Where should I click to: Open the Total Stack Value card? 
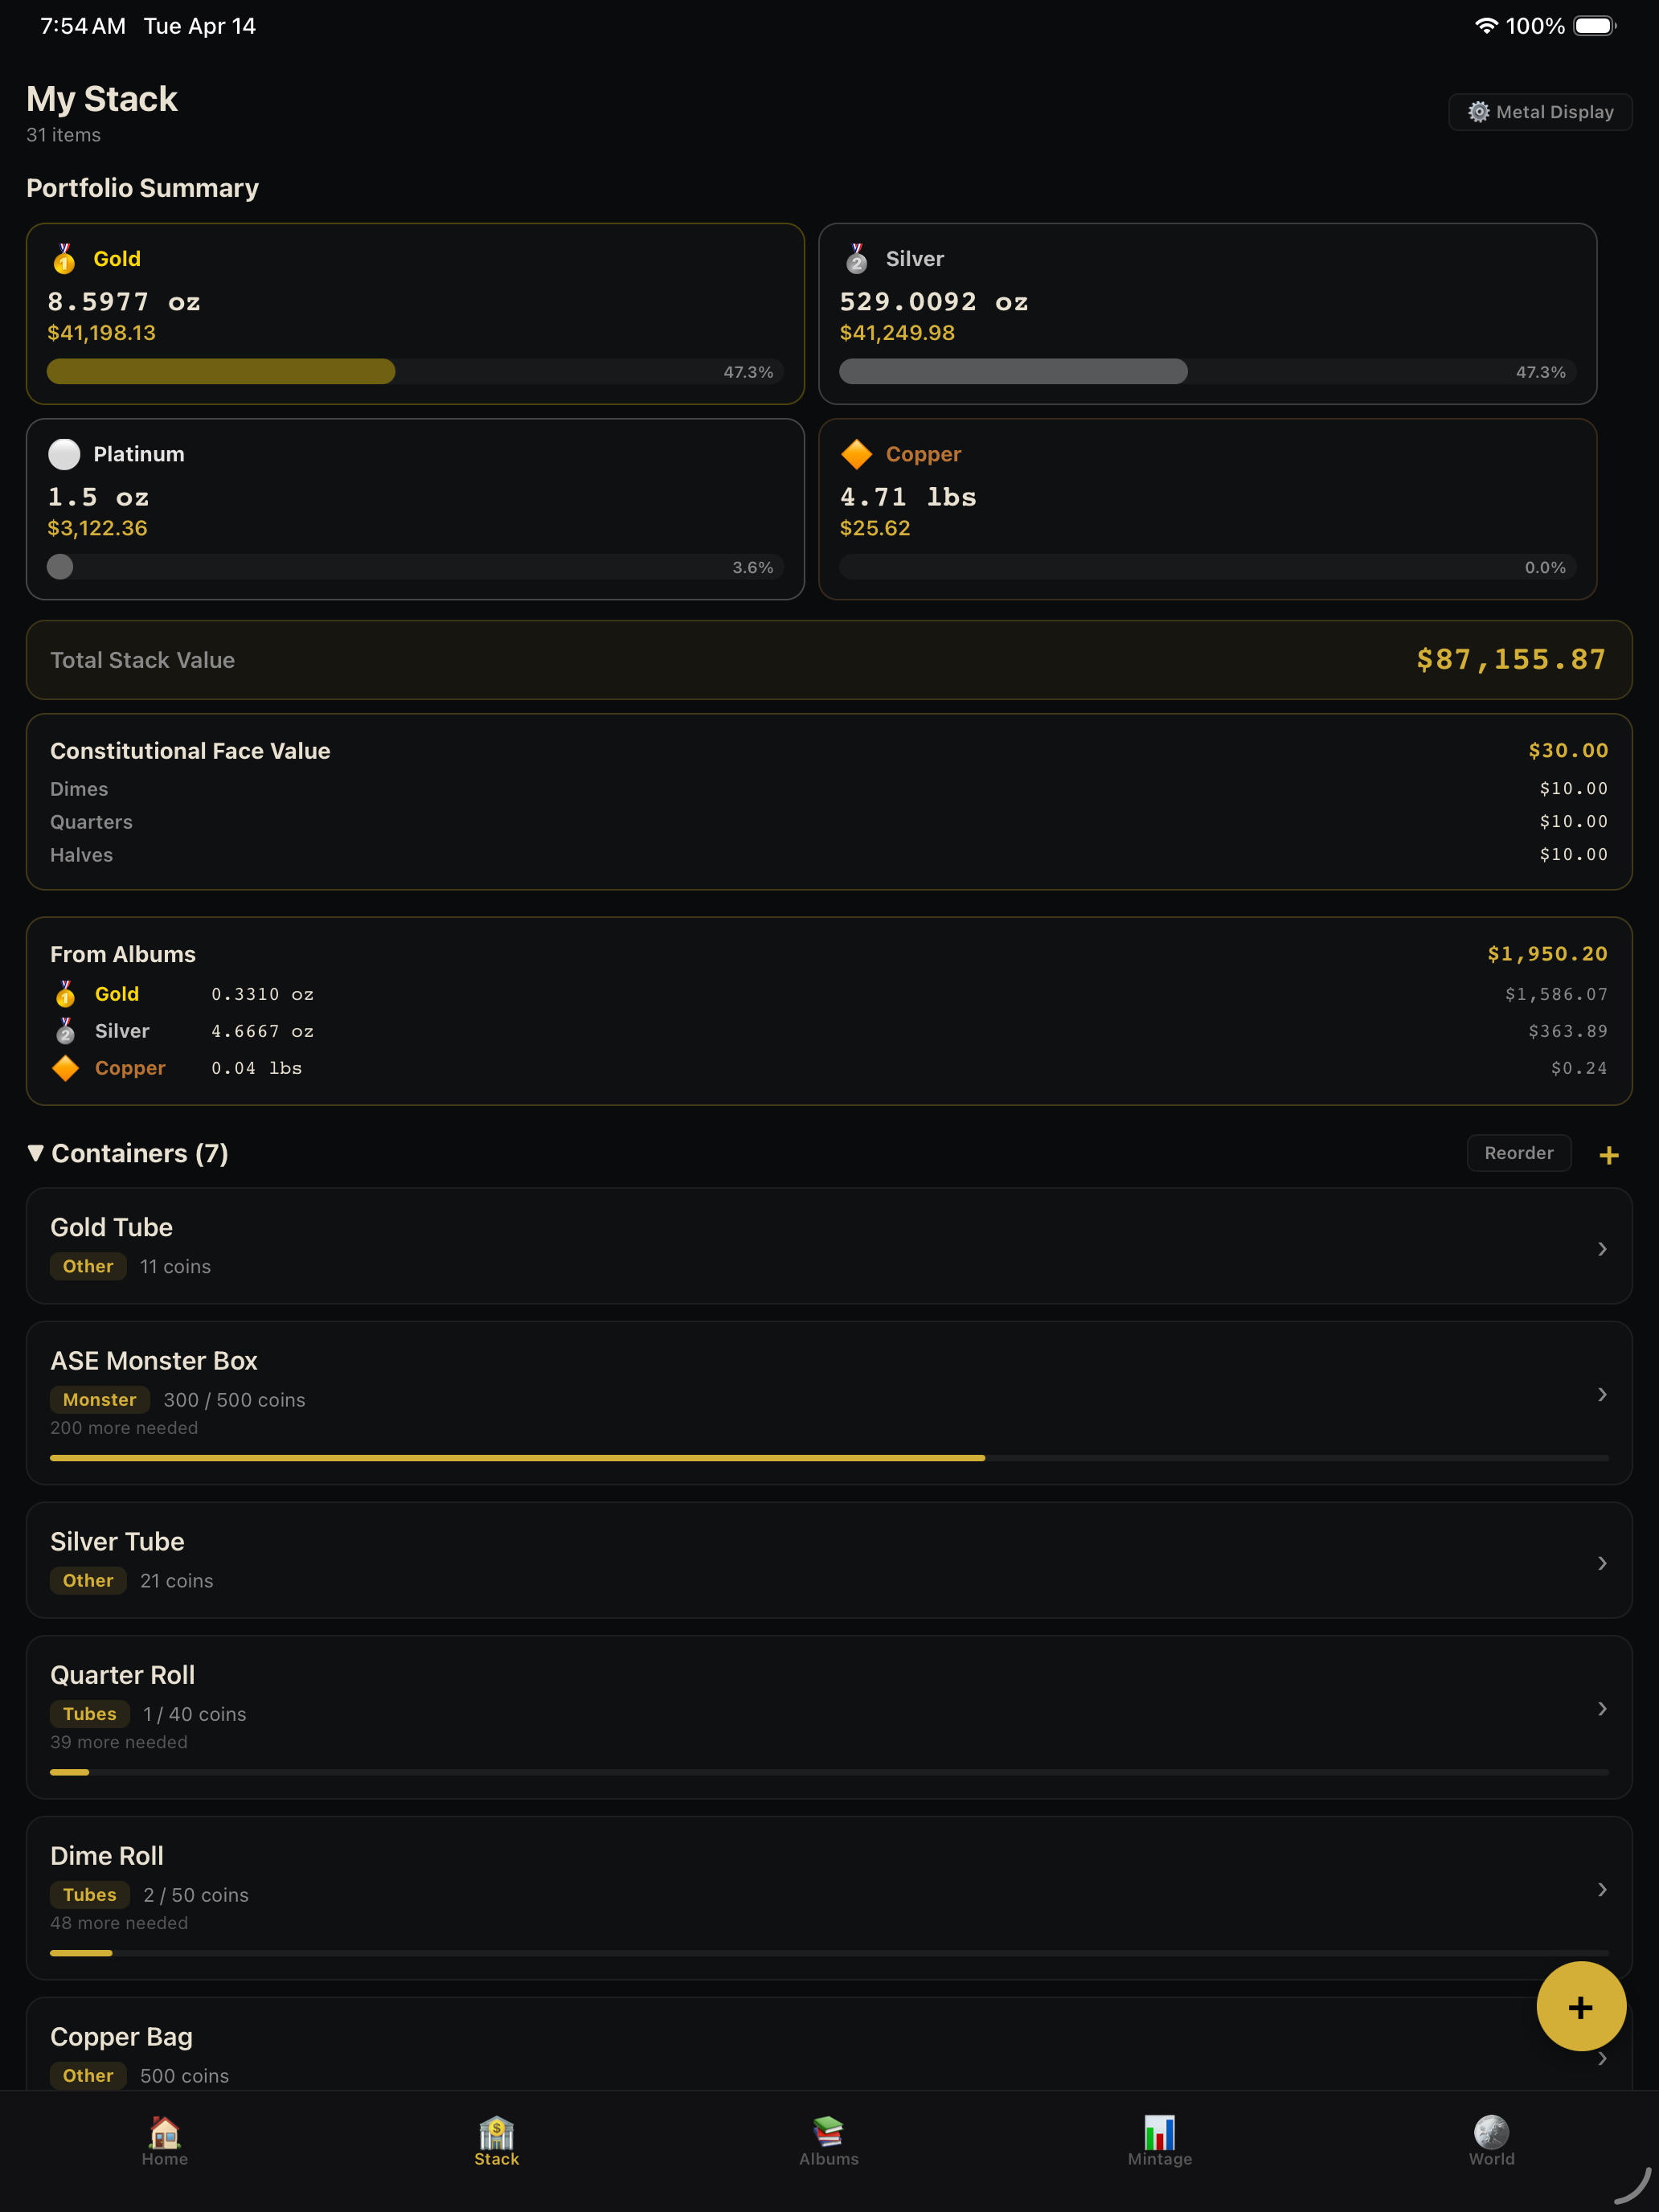829,660
